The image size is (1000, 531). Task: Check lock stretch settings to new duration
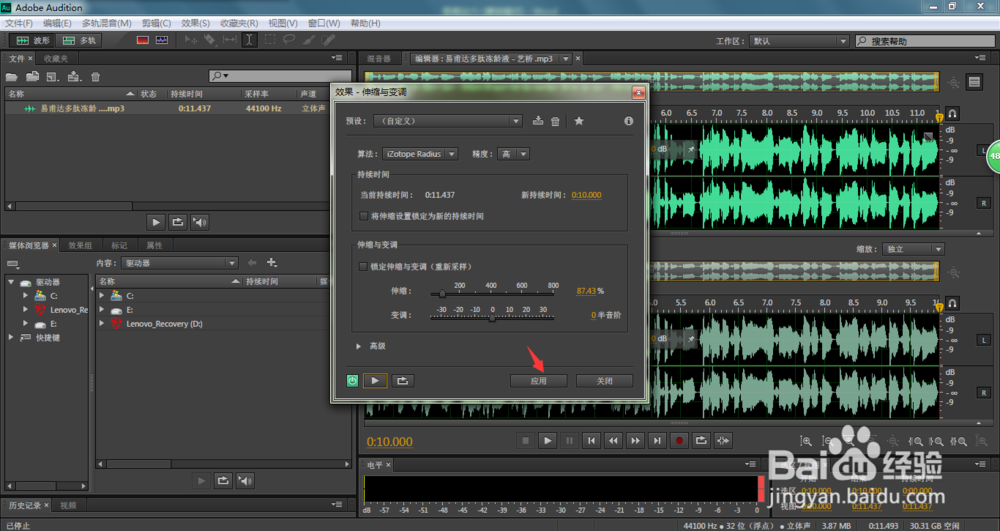pyautogui.click(x=364, y=216)
